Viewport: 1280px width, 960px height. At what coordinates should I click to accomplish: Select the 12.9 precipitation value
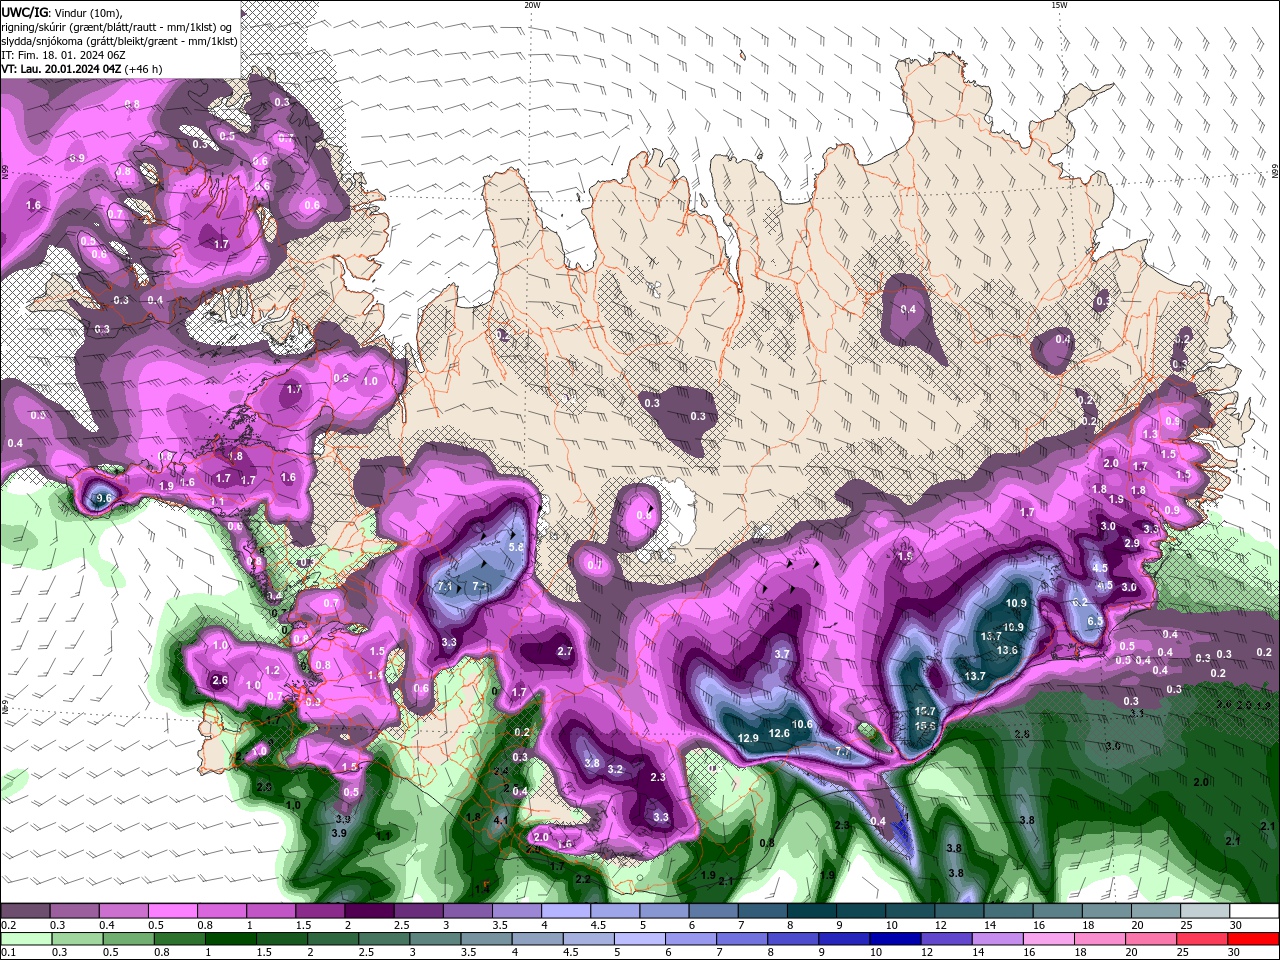coord(748,738)
